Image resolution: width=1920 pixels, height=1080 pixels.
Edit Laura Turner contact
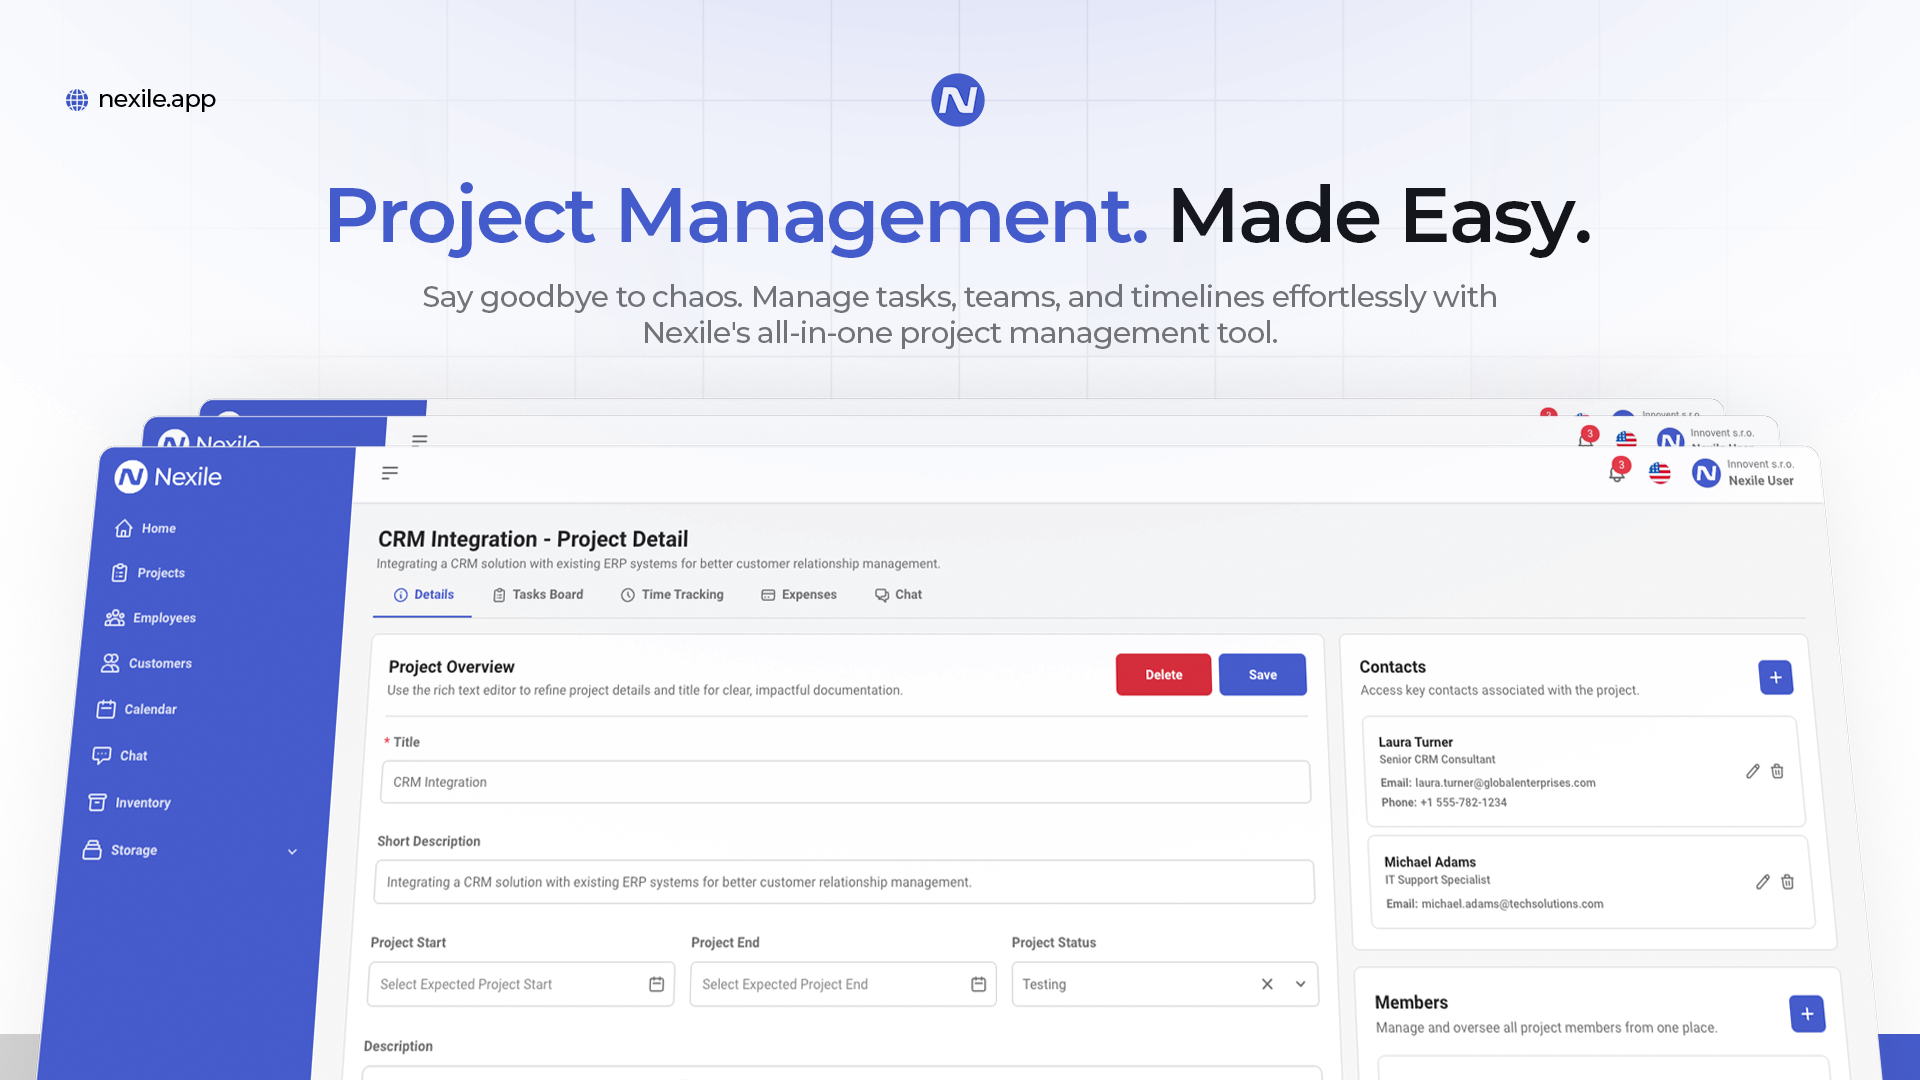point(1753,771)
